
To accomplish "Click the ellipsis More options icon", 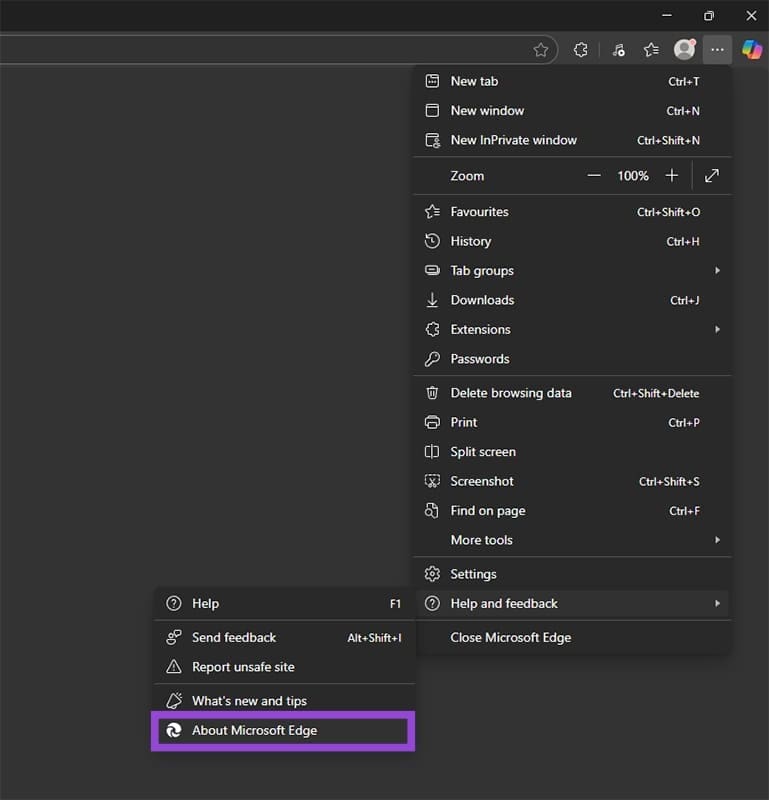I will pos(717,49).
